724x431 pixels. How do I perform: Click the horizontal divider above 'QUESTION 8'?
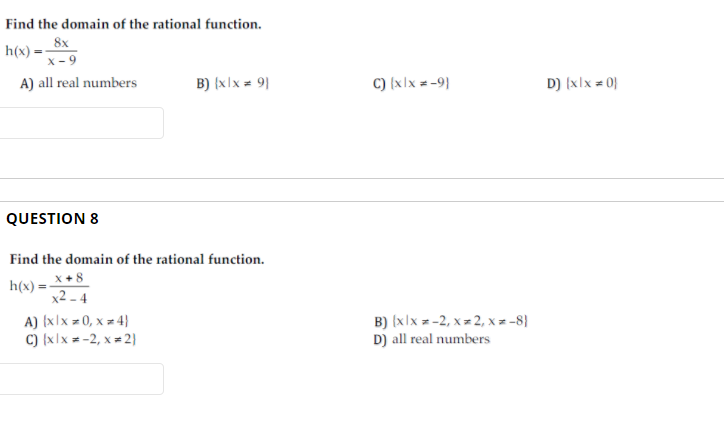click(x=362, y=201)
